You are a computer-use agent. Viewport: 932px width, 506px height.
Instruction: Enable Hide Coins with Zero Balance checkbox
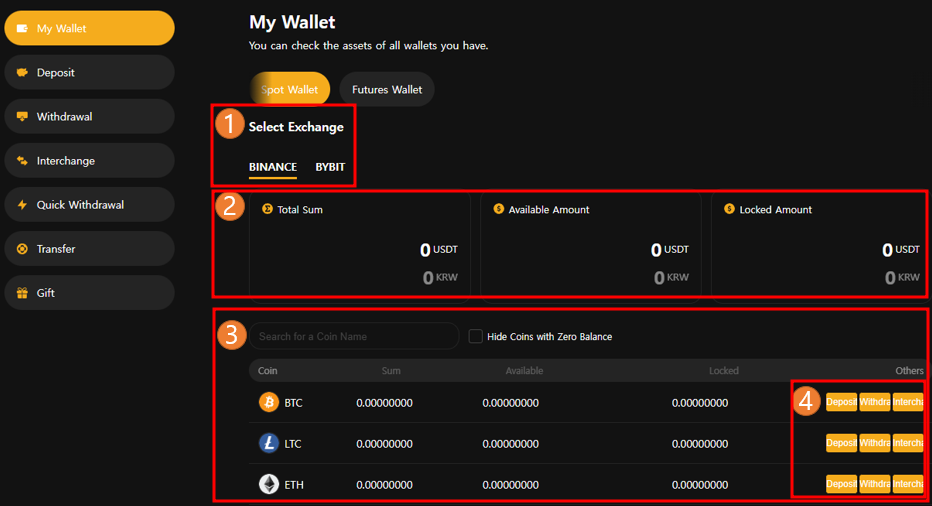coord(476,336)
